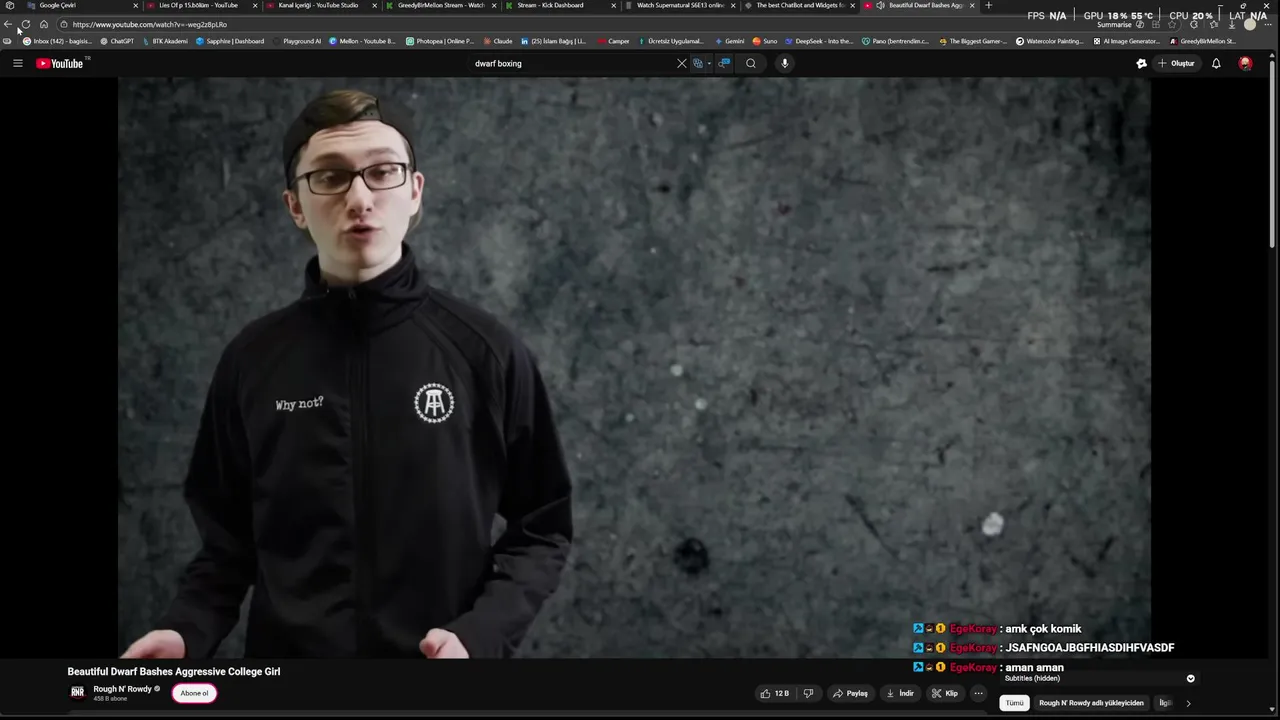The image size is (1280, 720).
Task: Click video title 'Beautiful Dwarf Bashes Aggressive College Girl'
Action: [174, 671]
